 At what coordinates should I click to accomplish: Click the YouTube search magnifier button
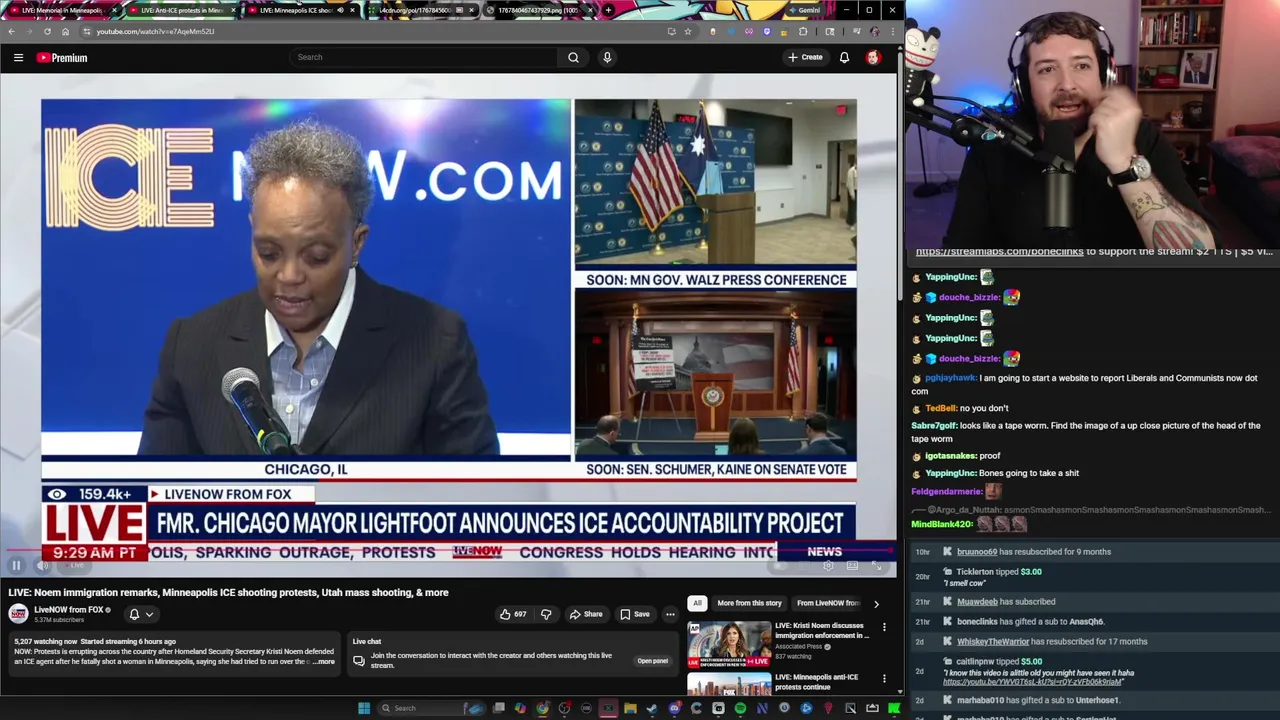pyautogui.click(x=573, y=57)
